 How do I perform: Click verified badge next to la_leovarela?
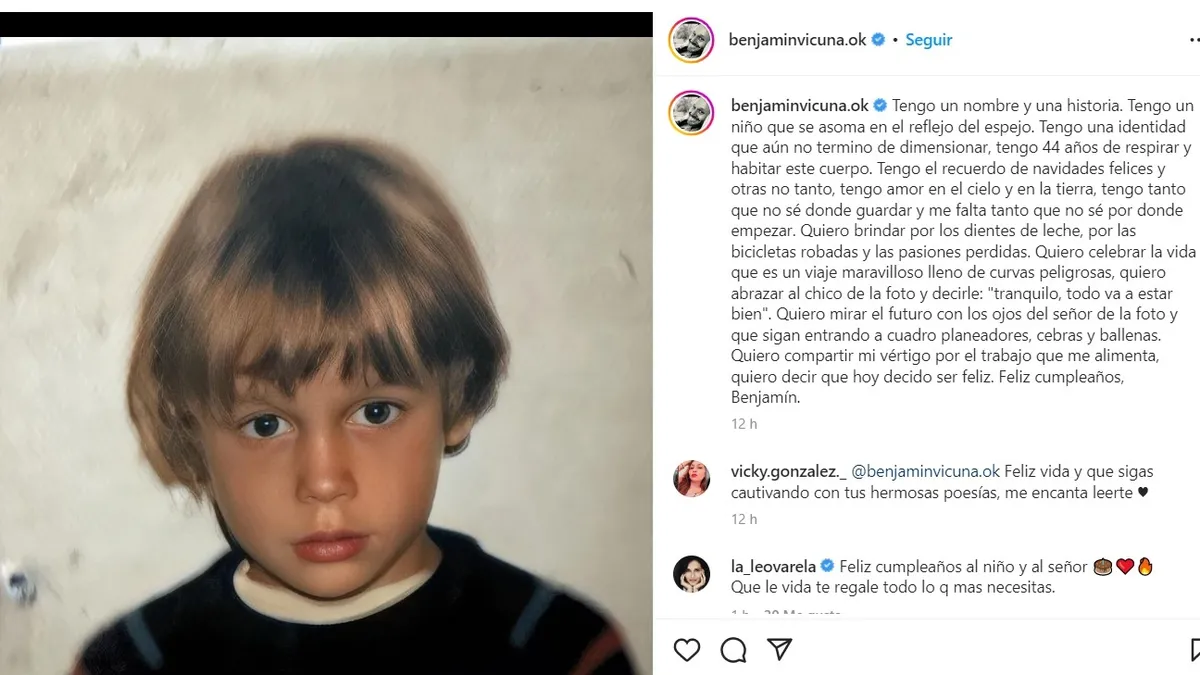pyautogui.click(x=828, y=567)
